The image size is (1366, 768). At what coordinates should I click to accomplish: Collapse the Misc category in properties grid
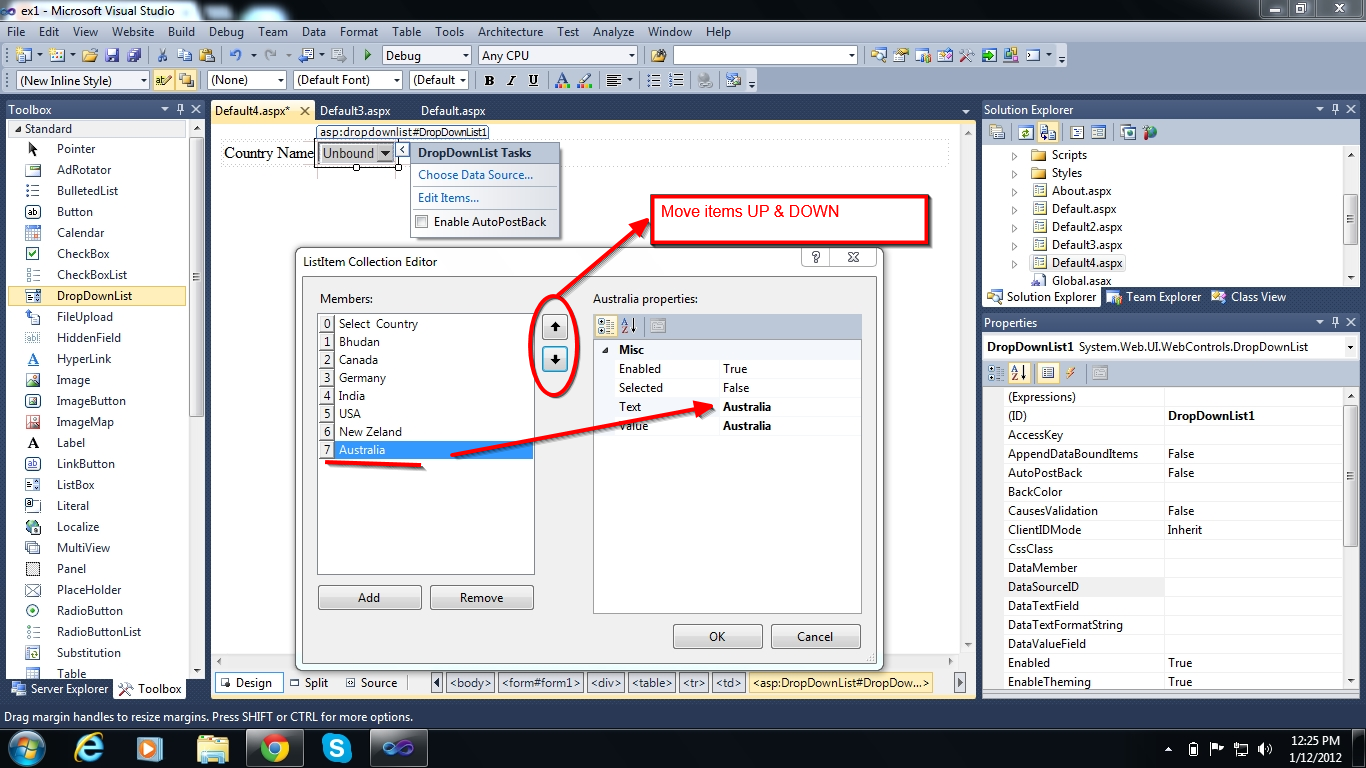(x=605, y=350)
